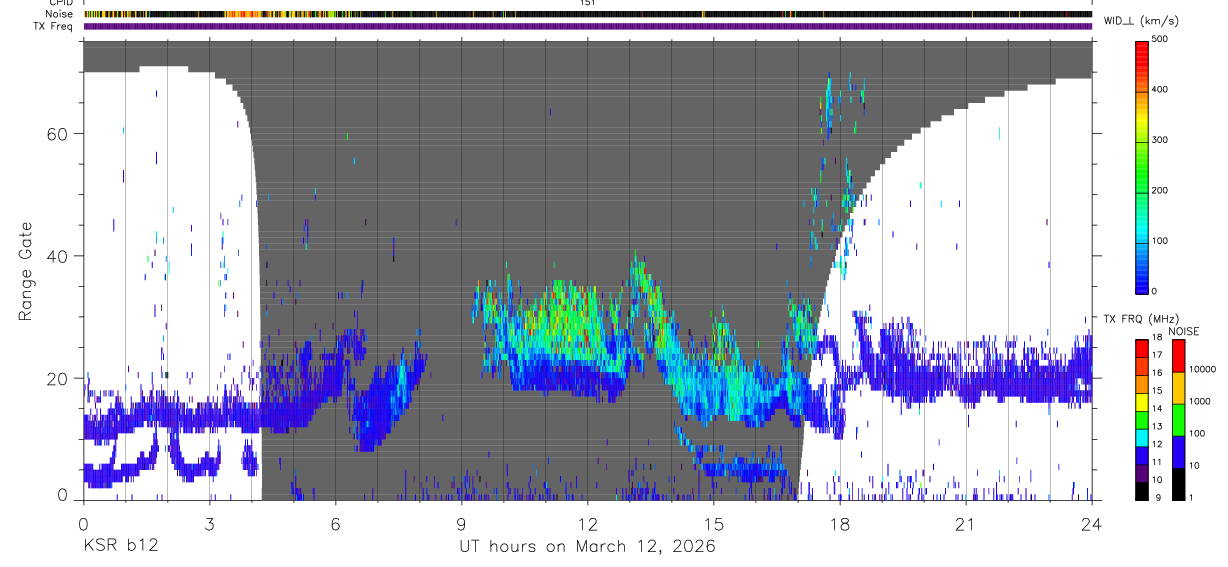Select the yellow segment of the TX FRQ color bar
1228x567 pixels.
pos(1142,402)
